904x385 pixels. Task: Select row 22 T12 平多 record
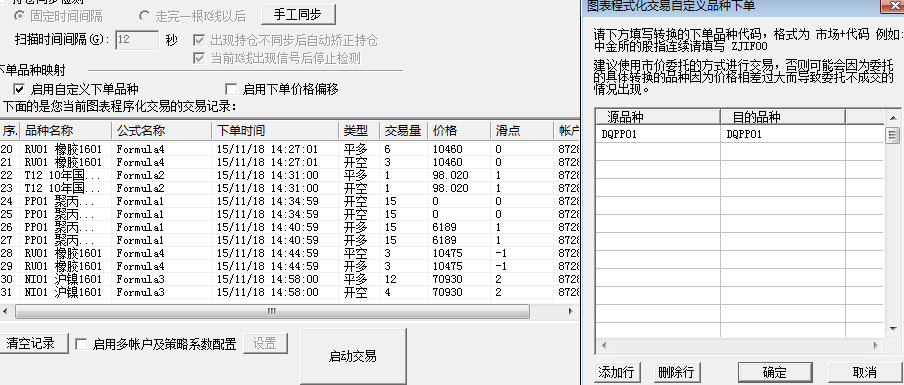pos(289,175)
